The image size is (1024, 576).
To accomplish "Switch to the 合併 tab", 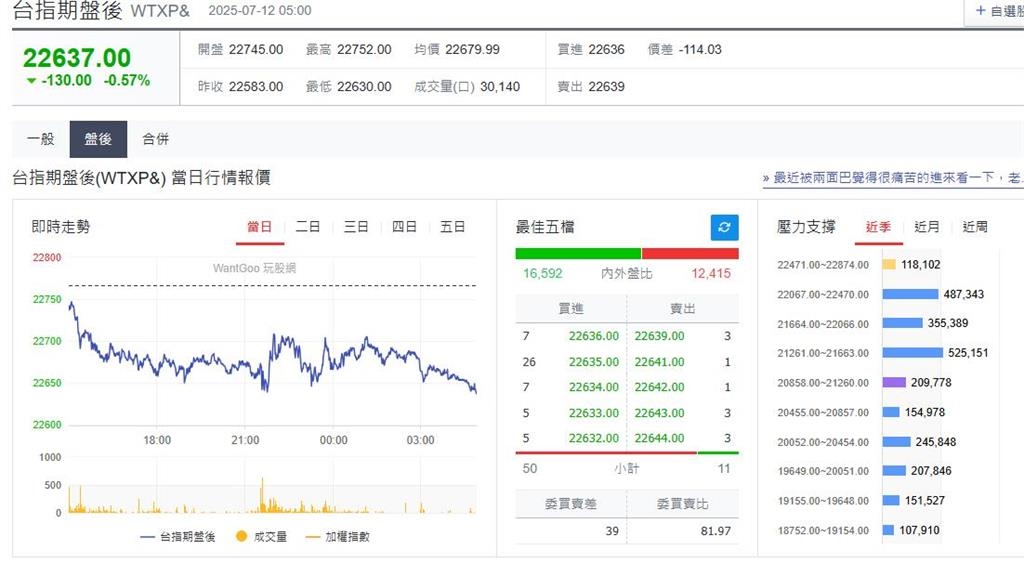I will tap(156, 139).
